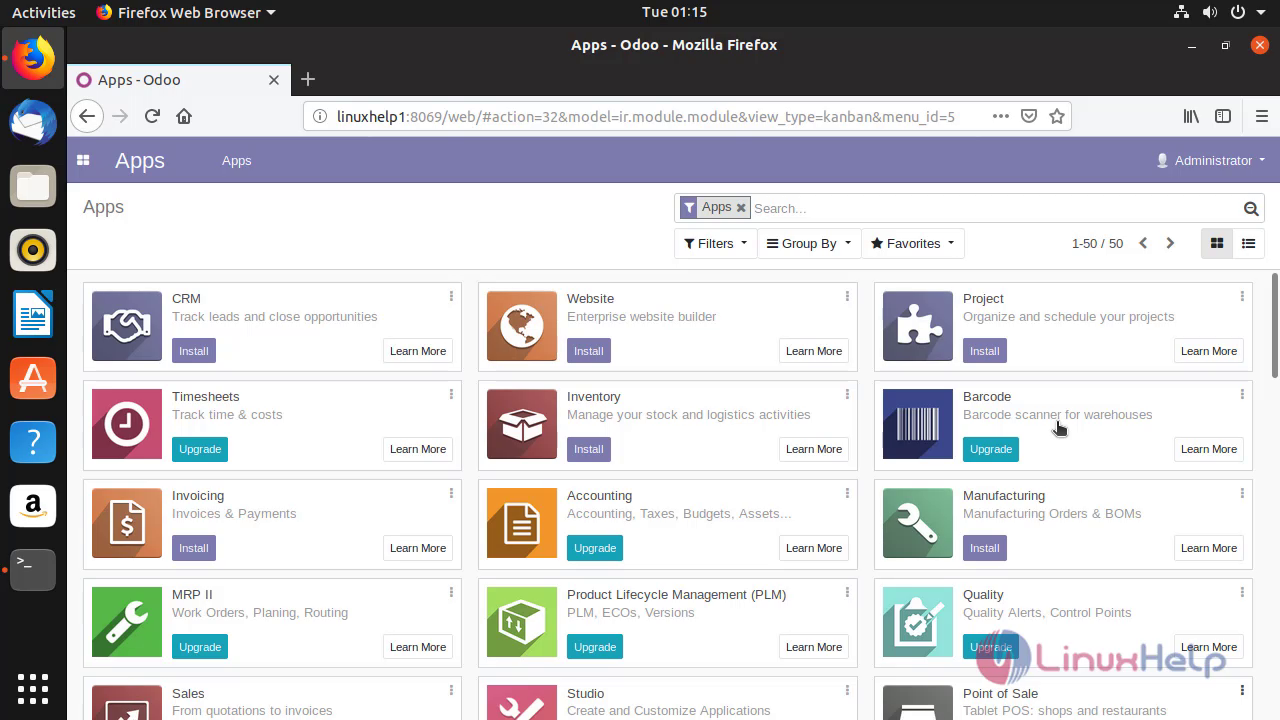Click the Barcode app icon

918,424
